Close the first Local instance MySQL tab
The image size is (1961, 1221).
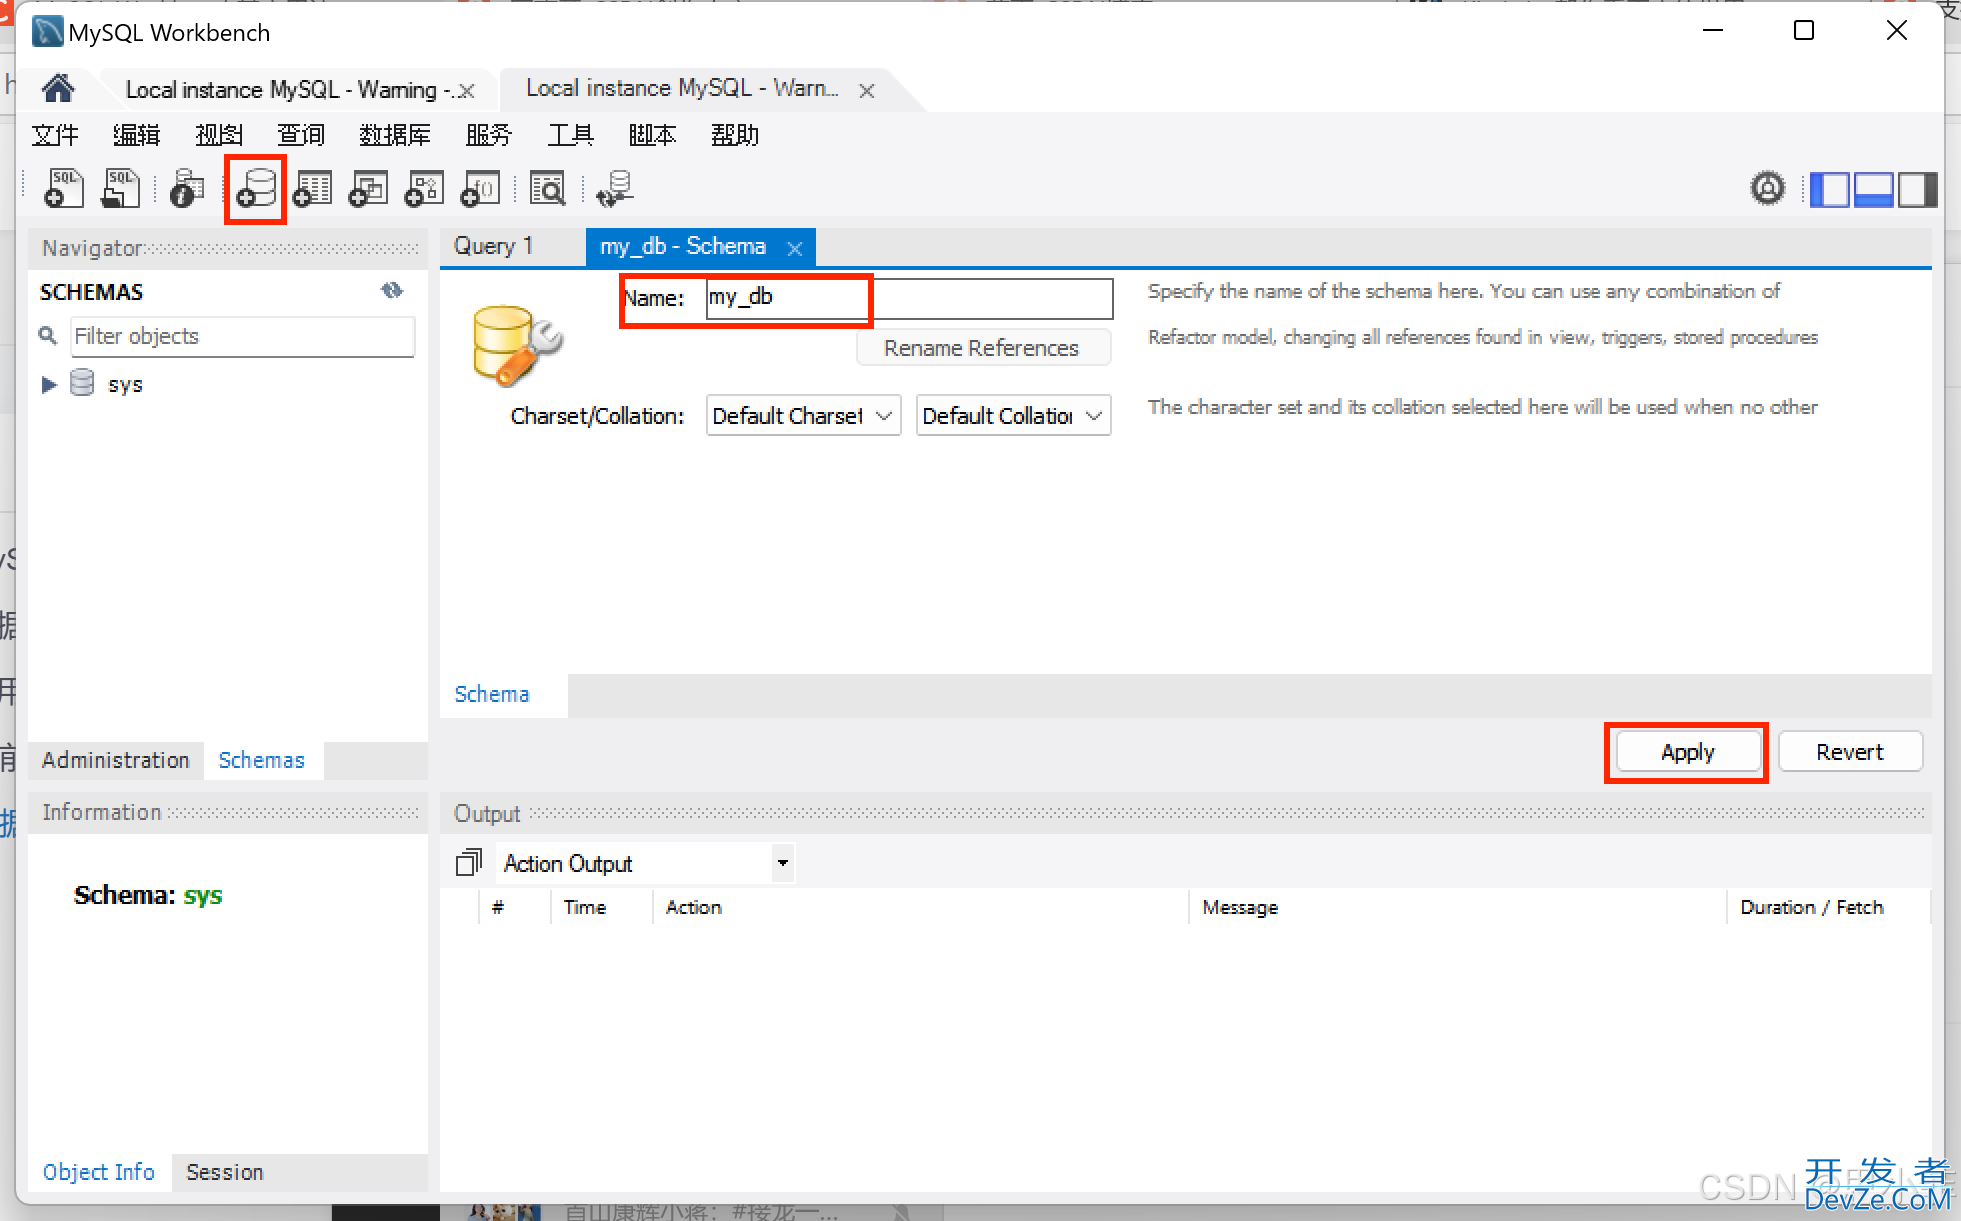(466, 91)
